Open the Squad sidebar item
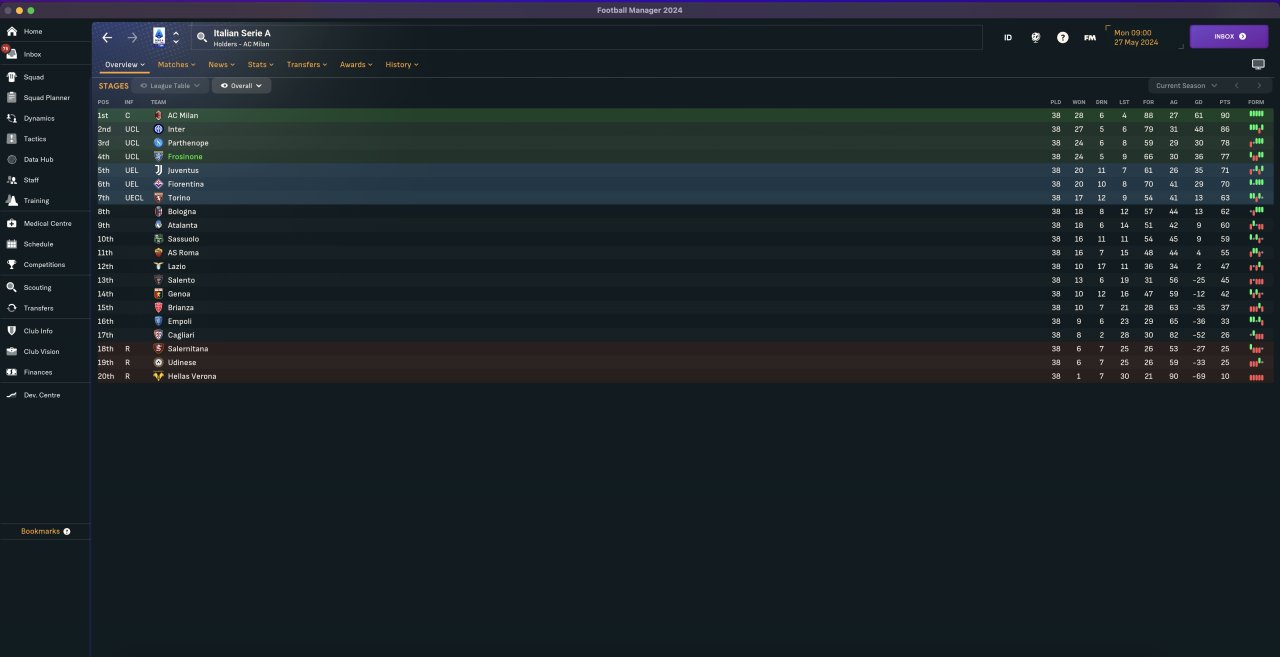 pos(34,77)
